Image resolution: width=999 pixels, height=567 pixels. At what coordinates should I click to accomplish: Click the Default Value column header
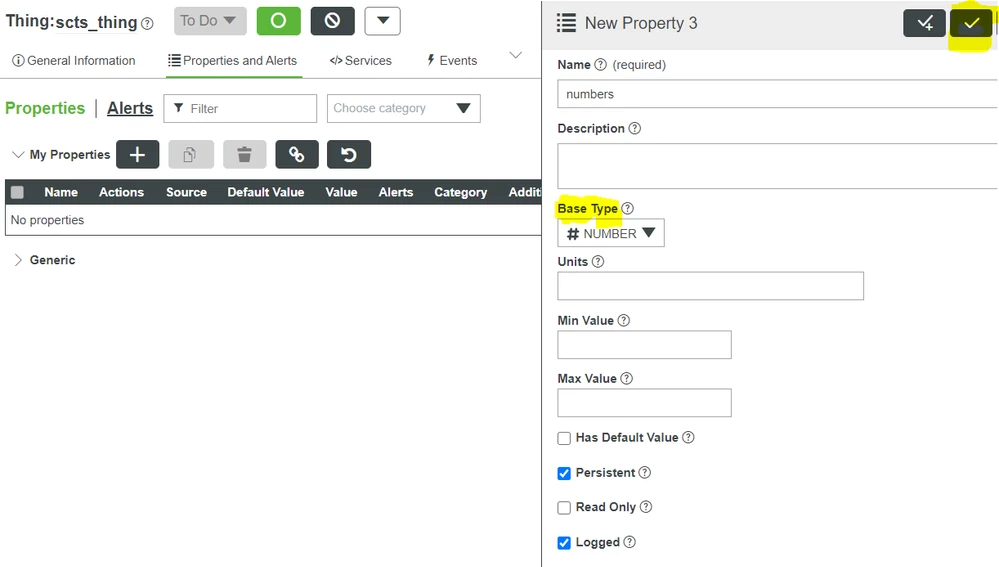[266, 192]
